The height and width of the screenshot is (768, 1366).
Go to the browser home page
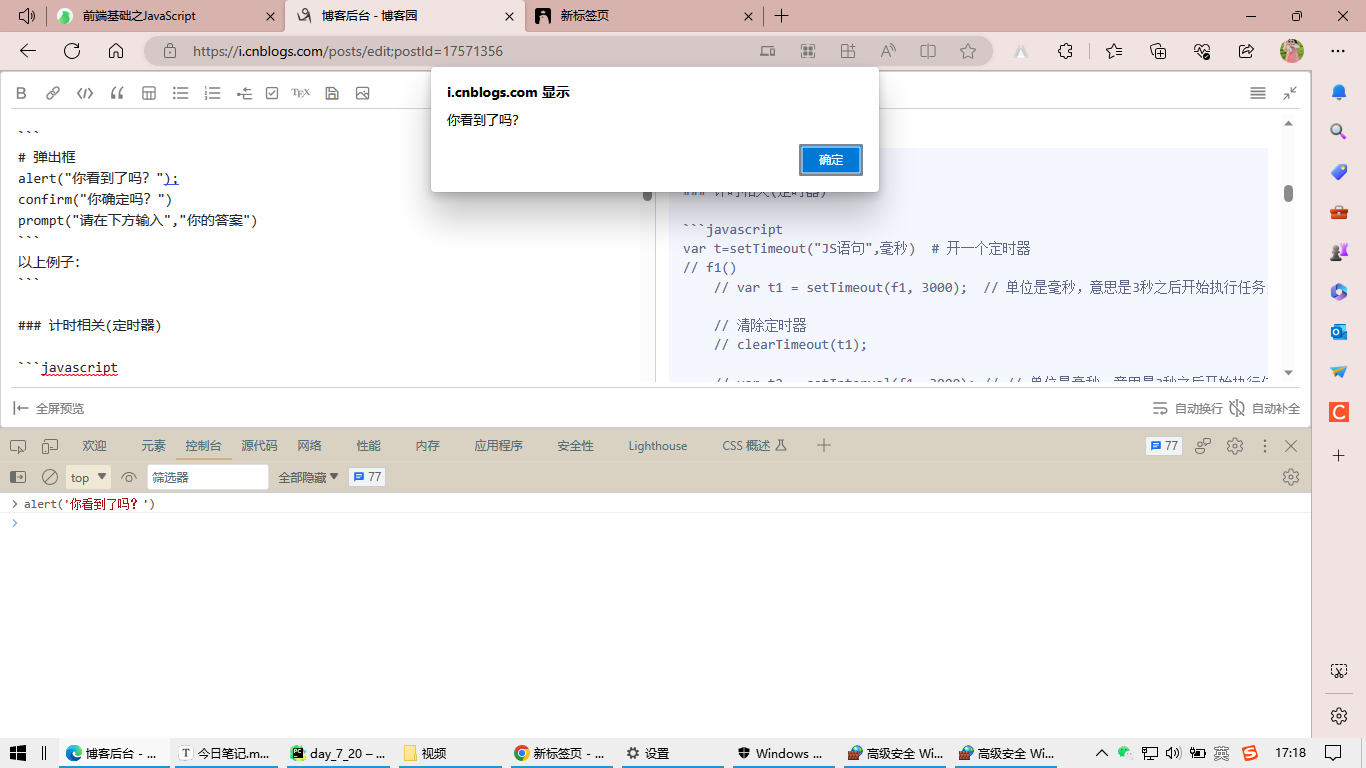[x=116, y=51]
